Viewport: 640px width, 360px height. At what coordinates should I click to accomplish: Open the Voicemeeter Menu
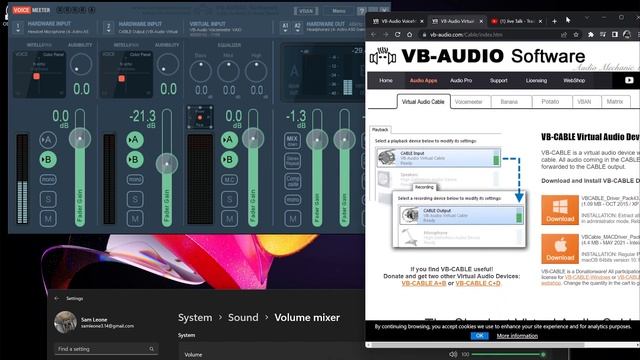(x=339, y=11)
